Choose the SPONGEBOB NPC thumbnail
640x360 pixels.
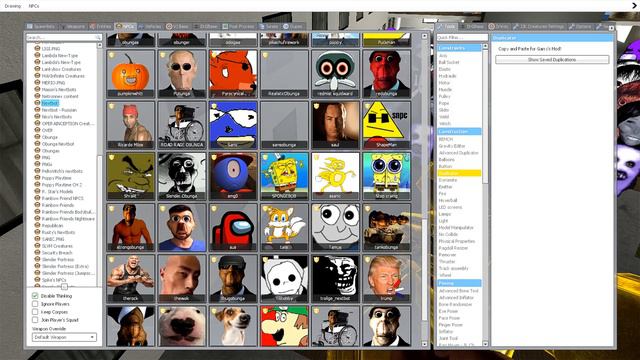click(x=284, y=176)
